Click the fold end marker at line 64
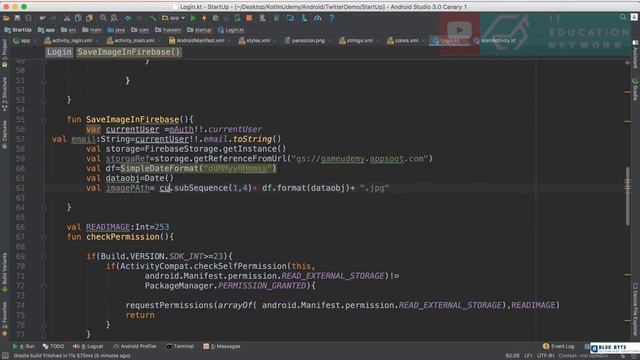The width and height of the screenshot is (640, 360). coord(44,208)
